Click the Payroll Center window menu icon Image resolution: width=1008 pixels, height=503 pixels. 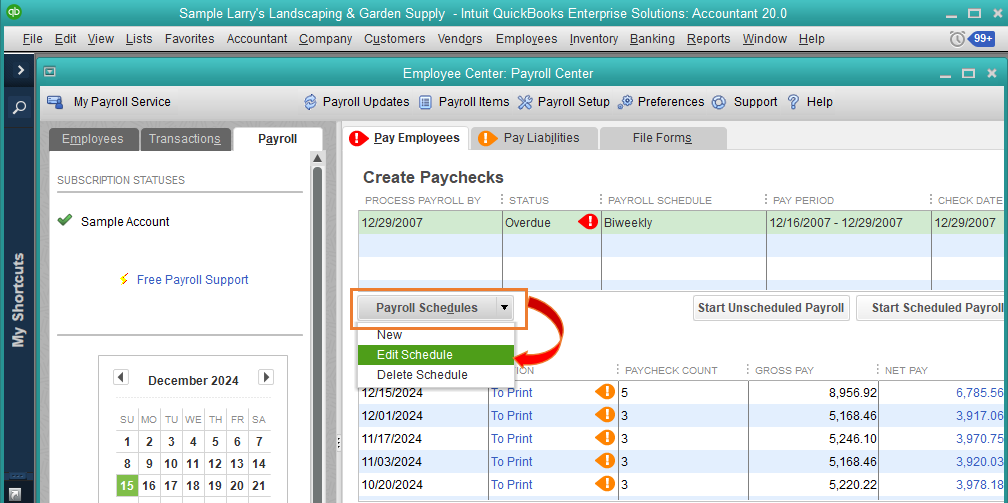(50, 72)
